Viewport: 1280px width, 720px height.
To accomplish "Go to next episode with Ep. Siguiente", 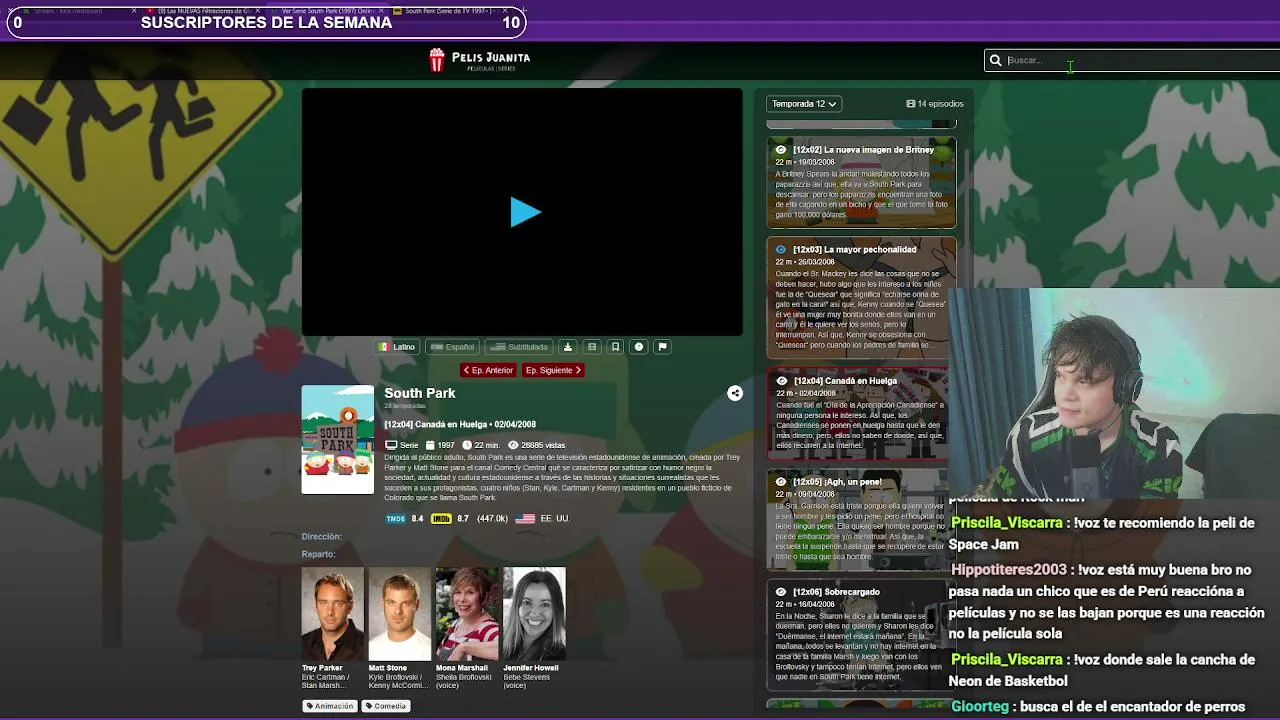I will coord(553,370).
